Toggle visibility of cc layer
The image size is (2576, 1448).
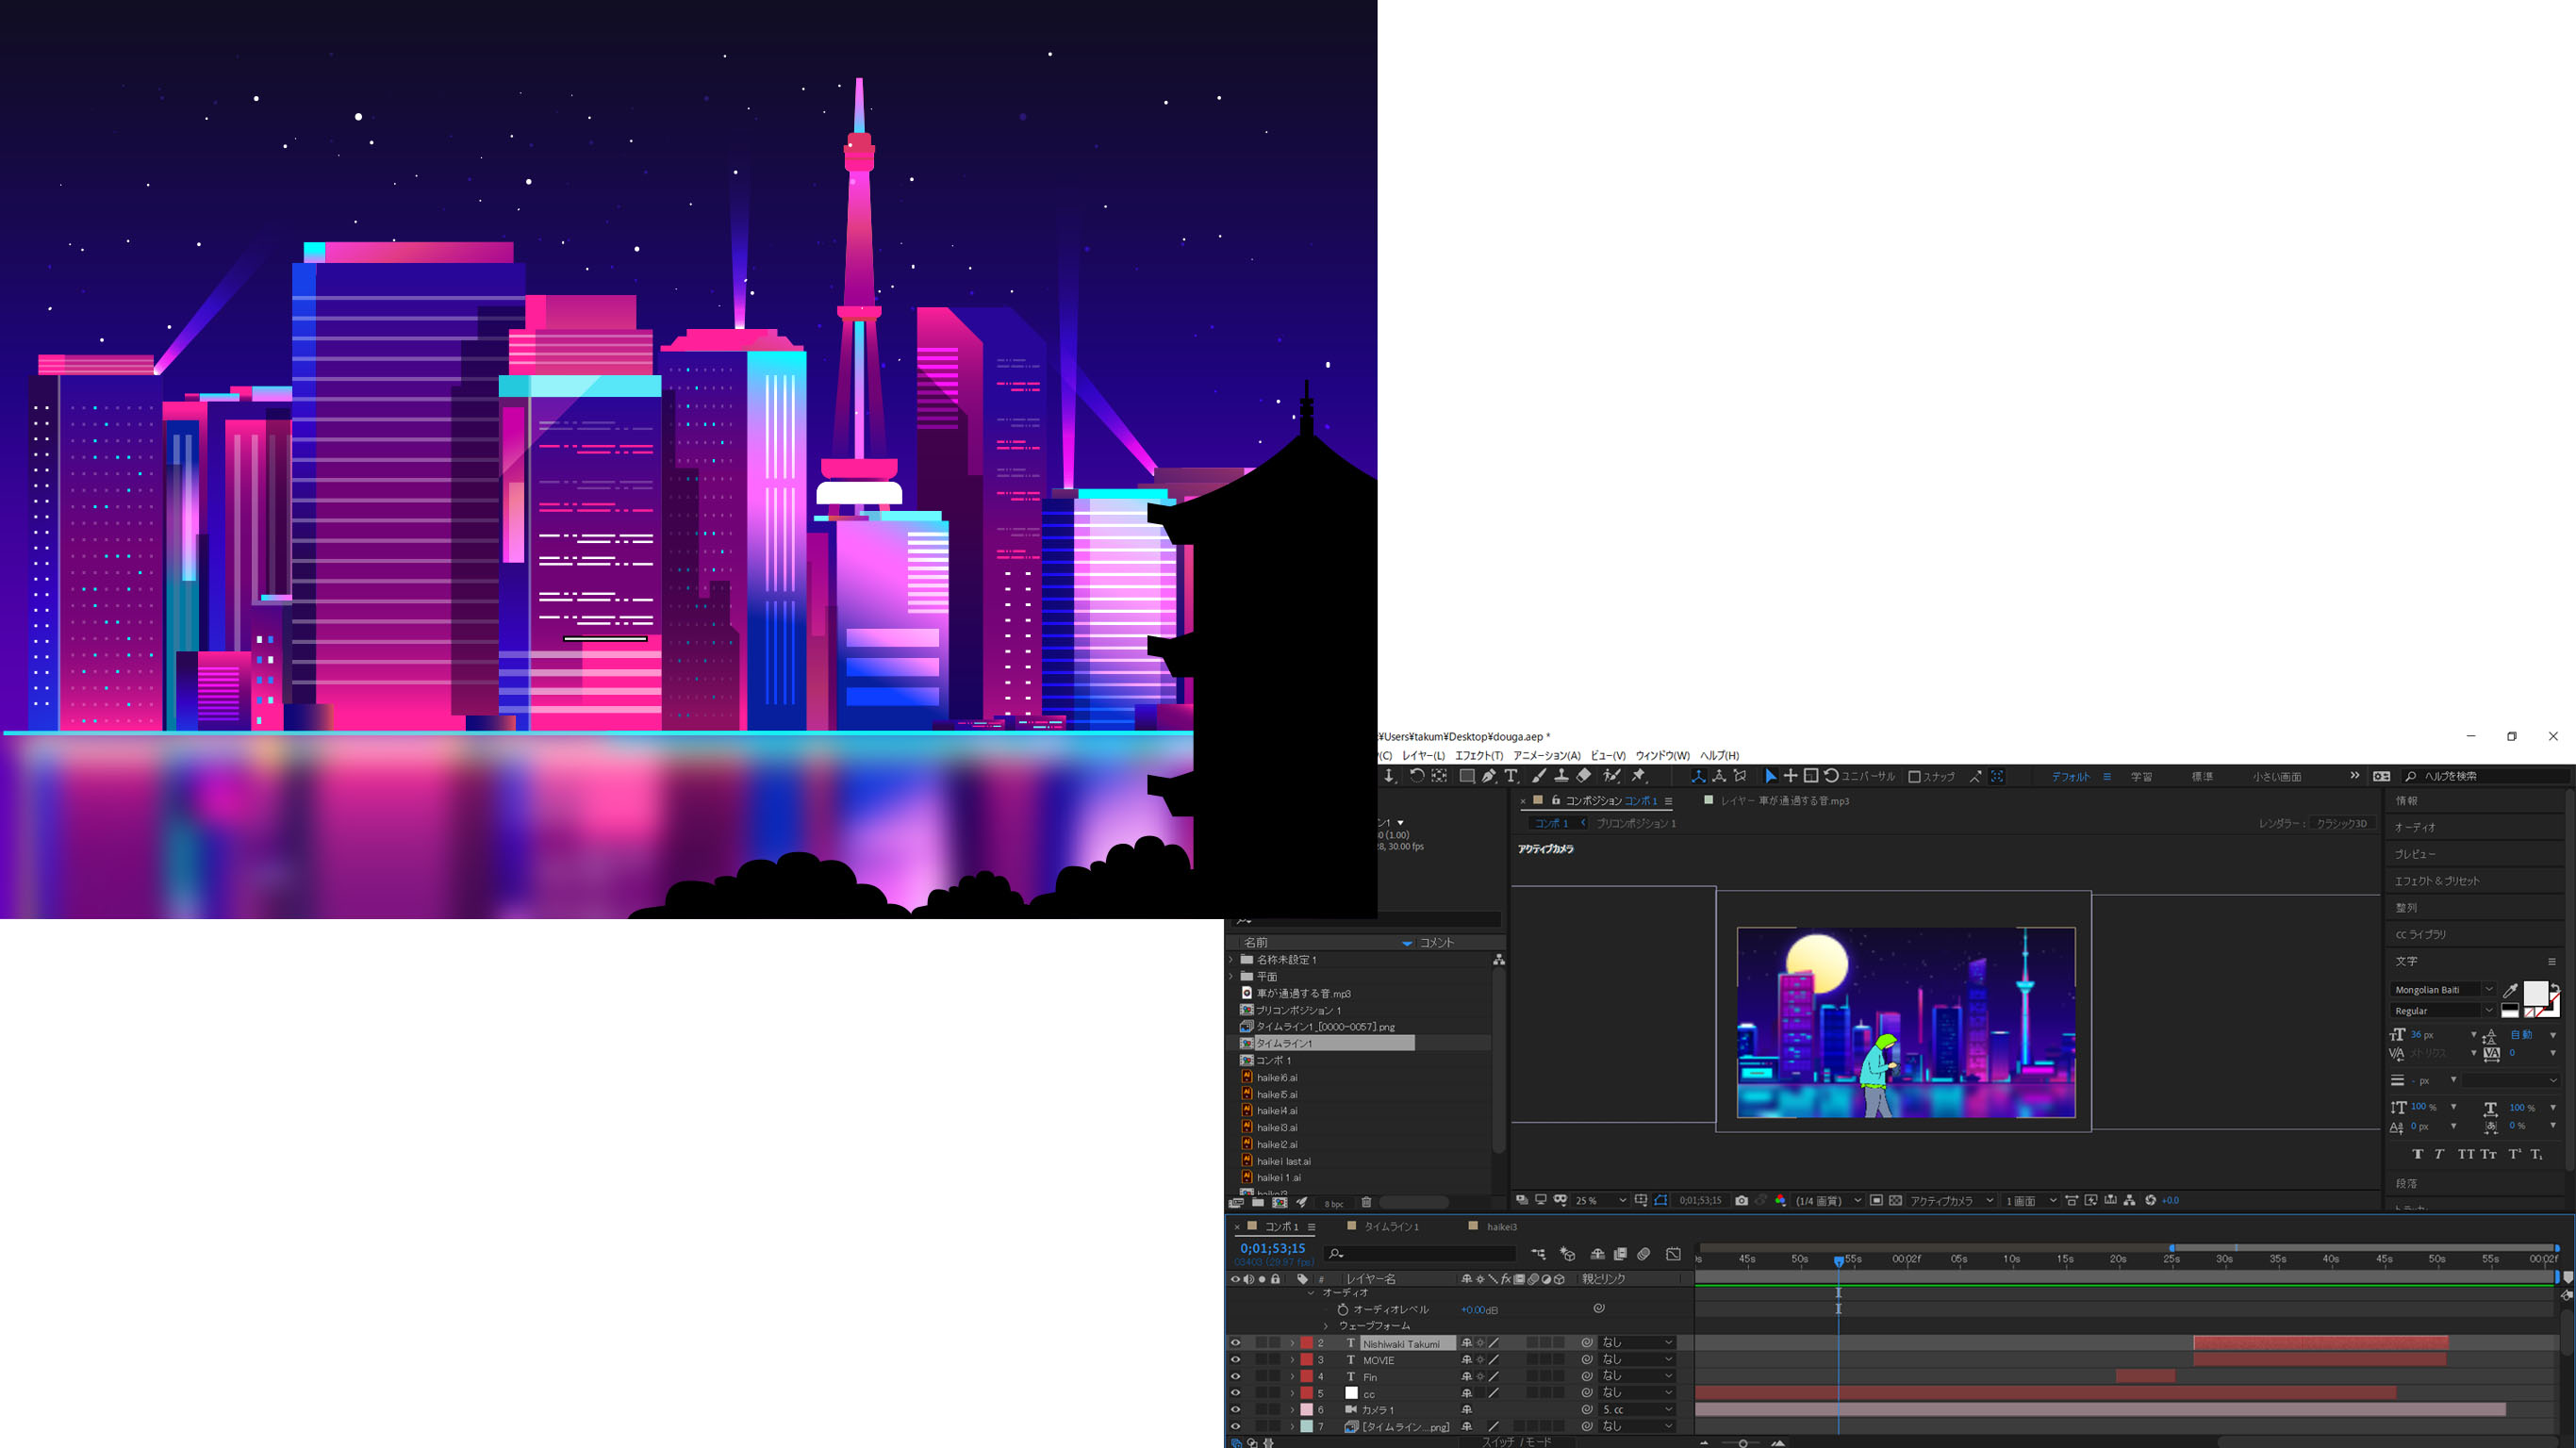[x=1235, y=1393]
